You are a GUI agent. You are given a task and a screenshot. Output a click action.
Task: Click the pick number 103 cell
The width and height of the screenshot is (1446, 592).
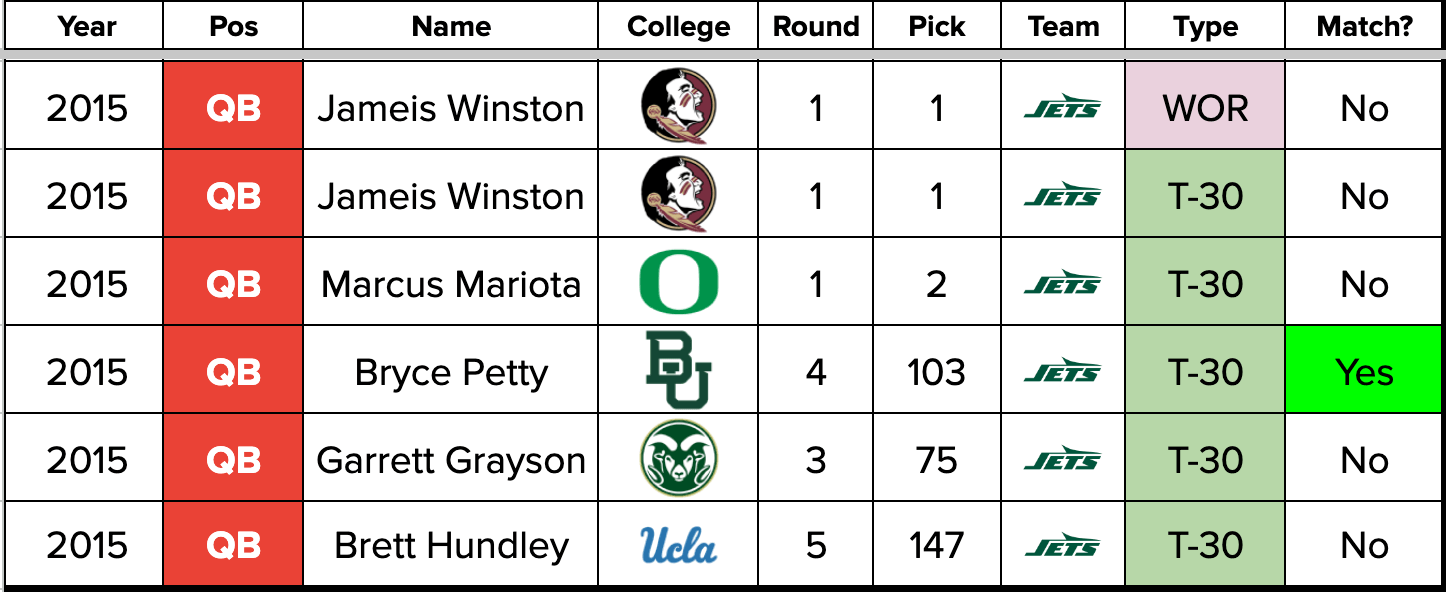(936, 372)
